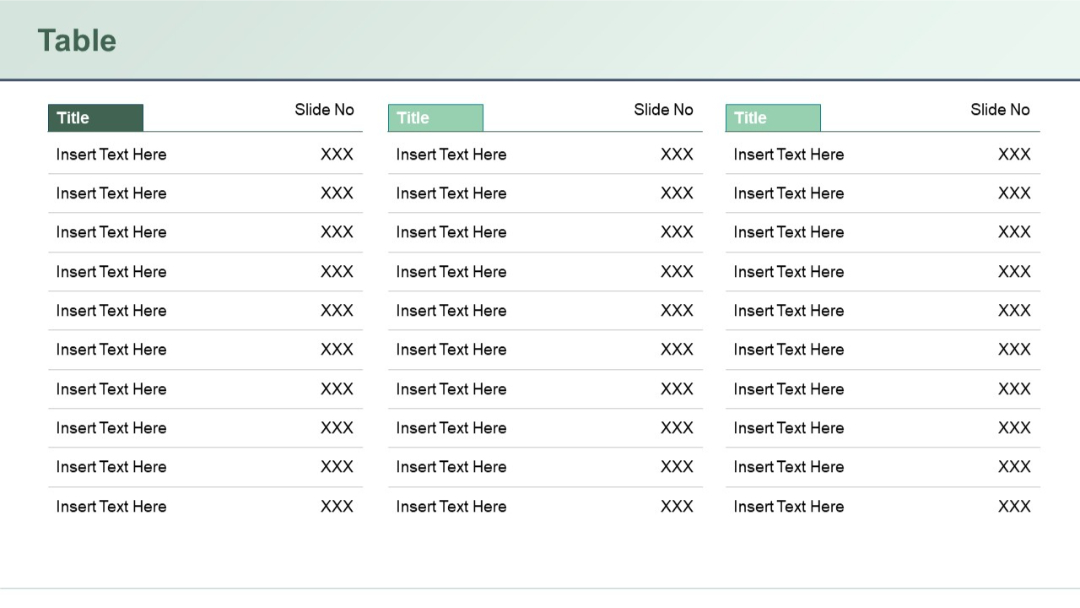Select fifth "Insert Text Here" in left table
This screenshot has height=608, width=1080.
pyautogui.click(x=111, y=311)
